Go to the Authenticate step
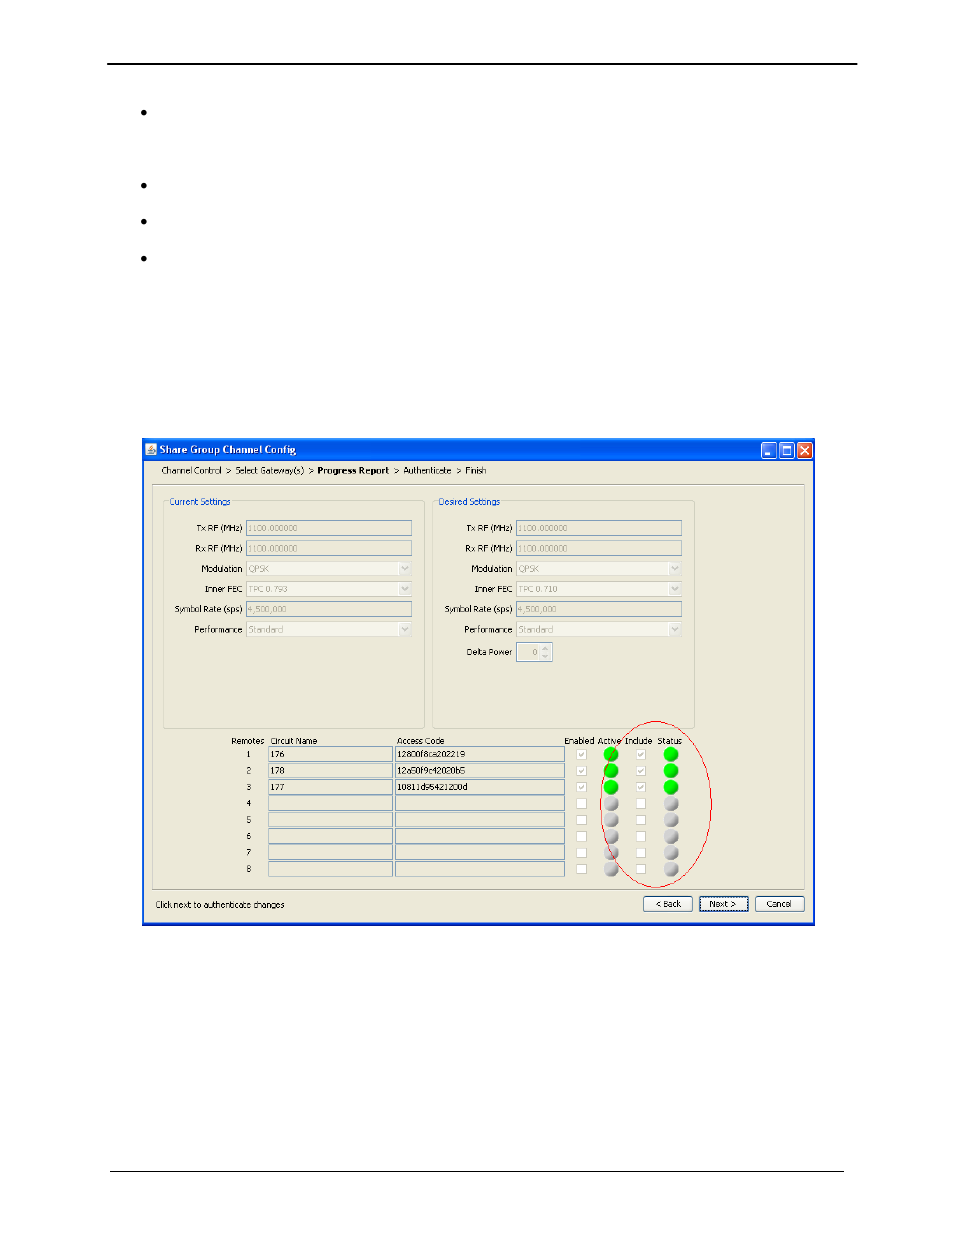The width and height of the screenshot is (954, 1235). 427,471
